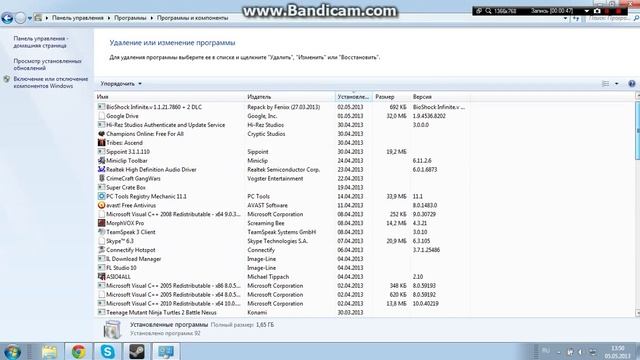Click the RU language indicator
The height and width of the screenshot is (360, 640).
click(x=546, y=351)
